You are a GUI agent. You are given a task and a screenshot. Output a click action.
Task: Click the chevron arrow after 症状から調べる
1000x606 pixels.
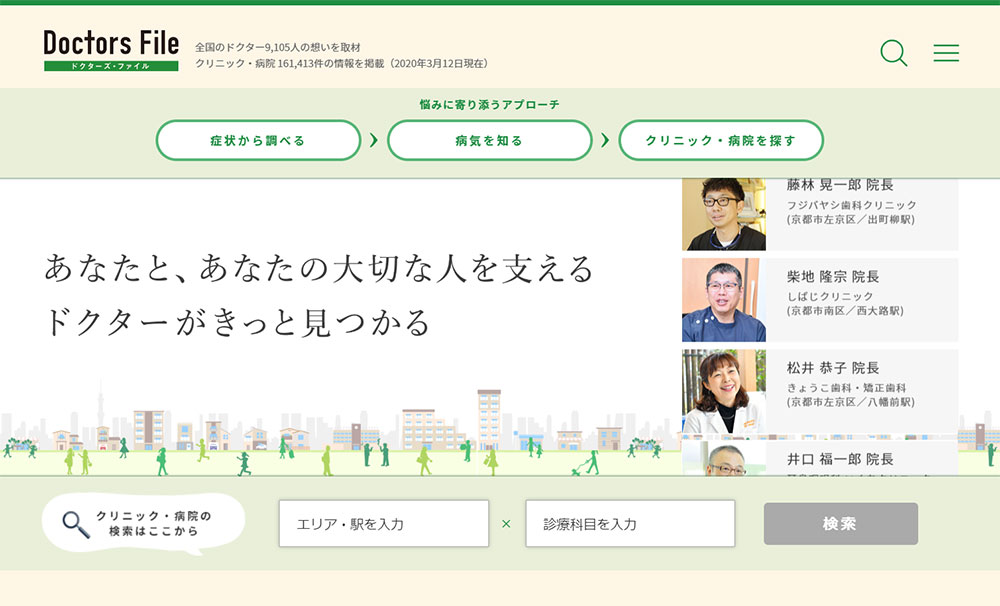pos(374,140)
